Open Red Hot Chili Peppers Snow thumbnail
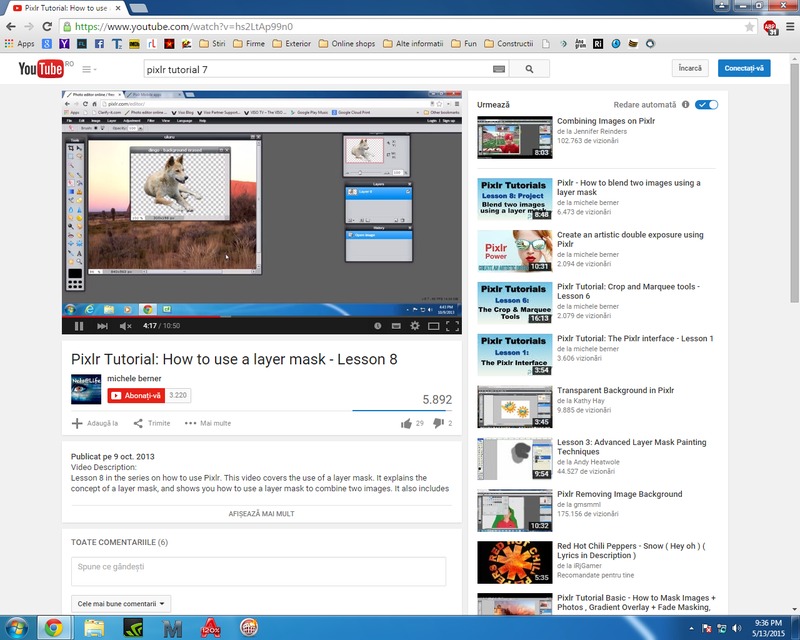The height and width of the screenshot is (640, 800). point(515,562)
